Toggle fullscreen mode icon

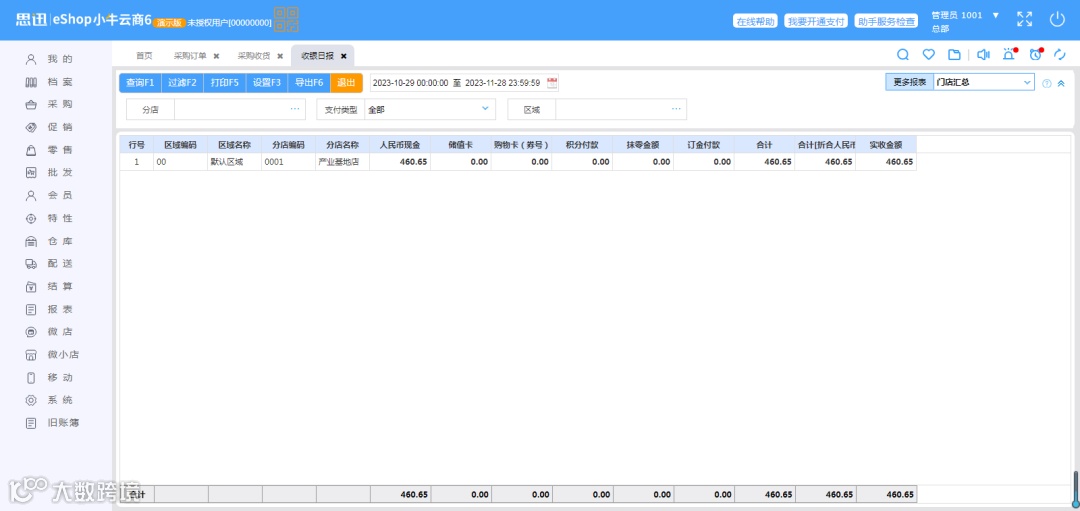click(1025, 19)
